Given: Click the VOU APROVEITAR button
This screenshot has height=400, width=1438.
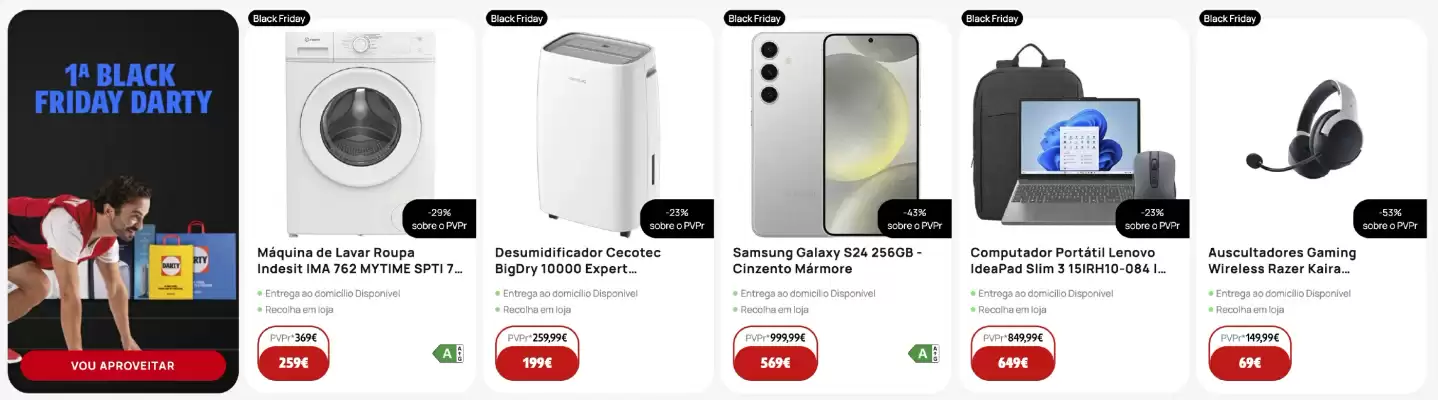Looking at the screenshot, I should click(123, 366).
